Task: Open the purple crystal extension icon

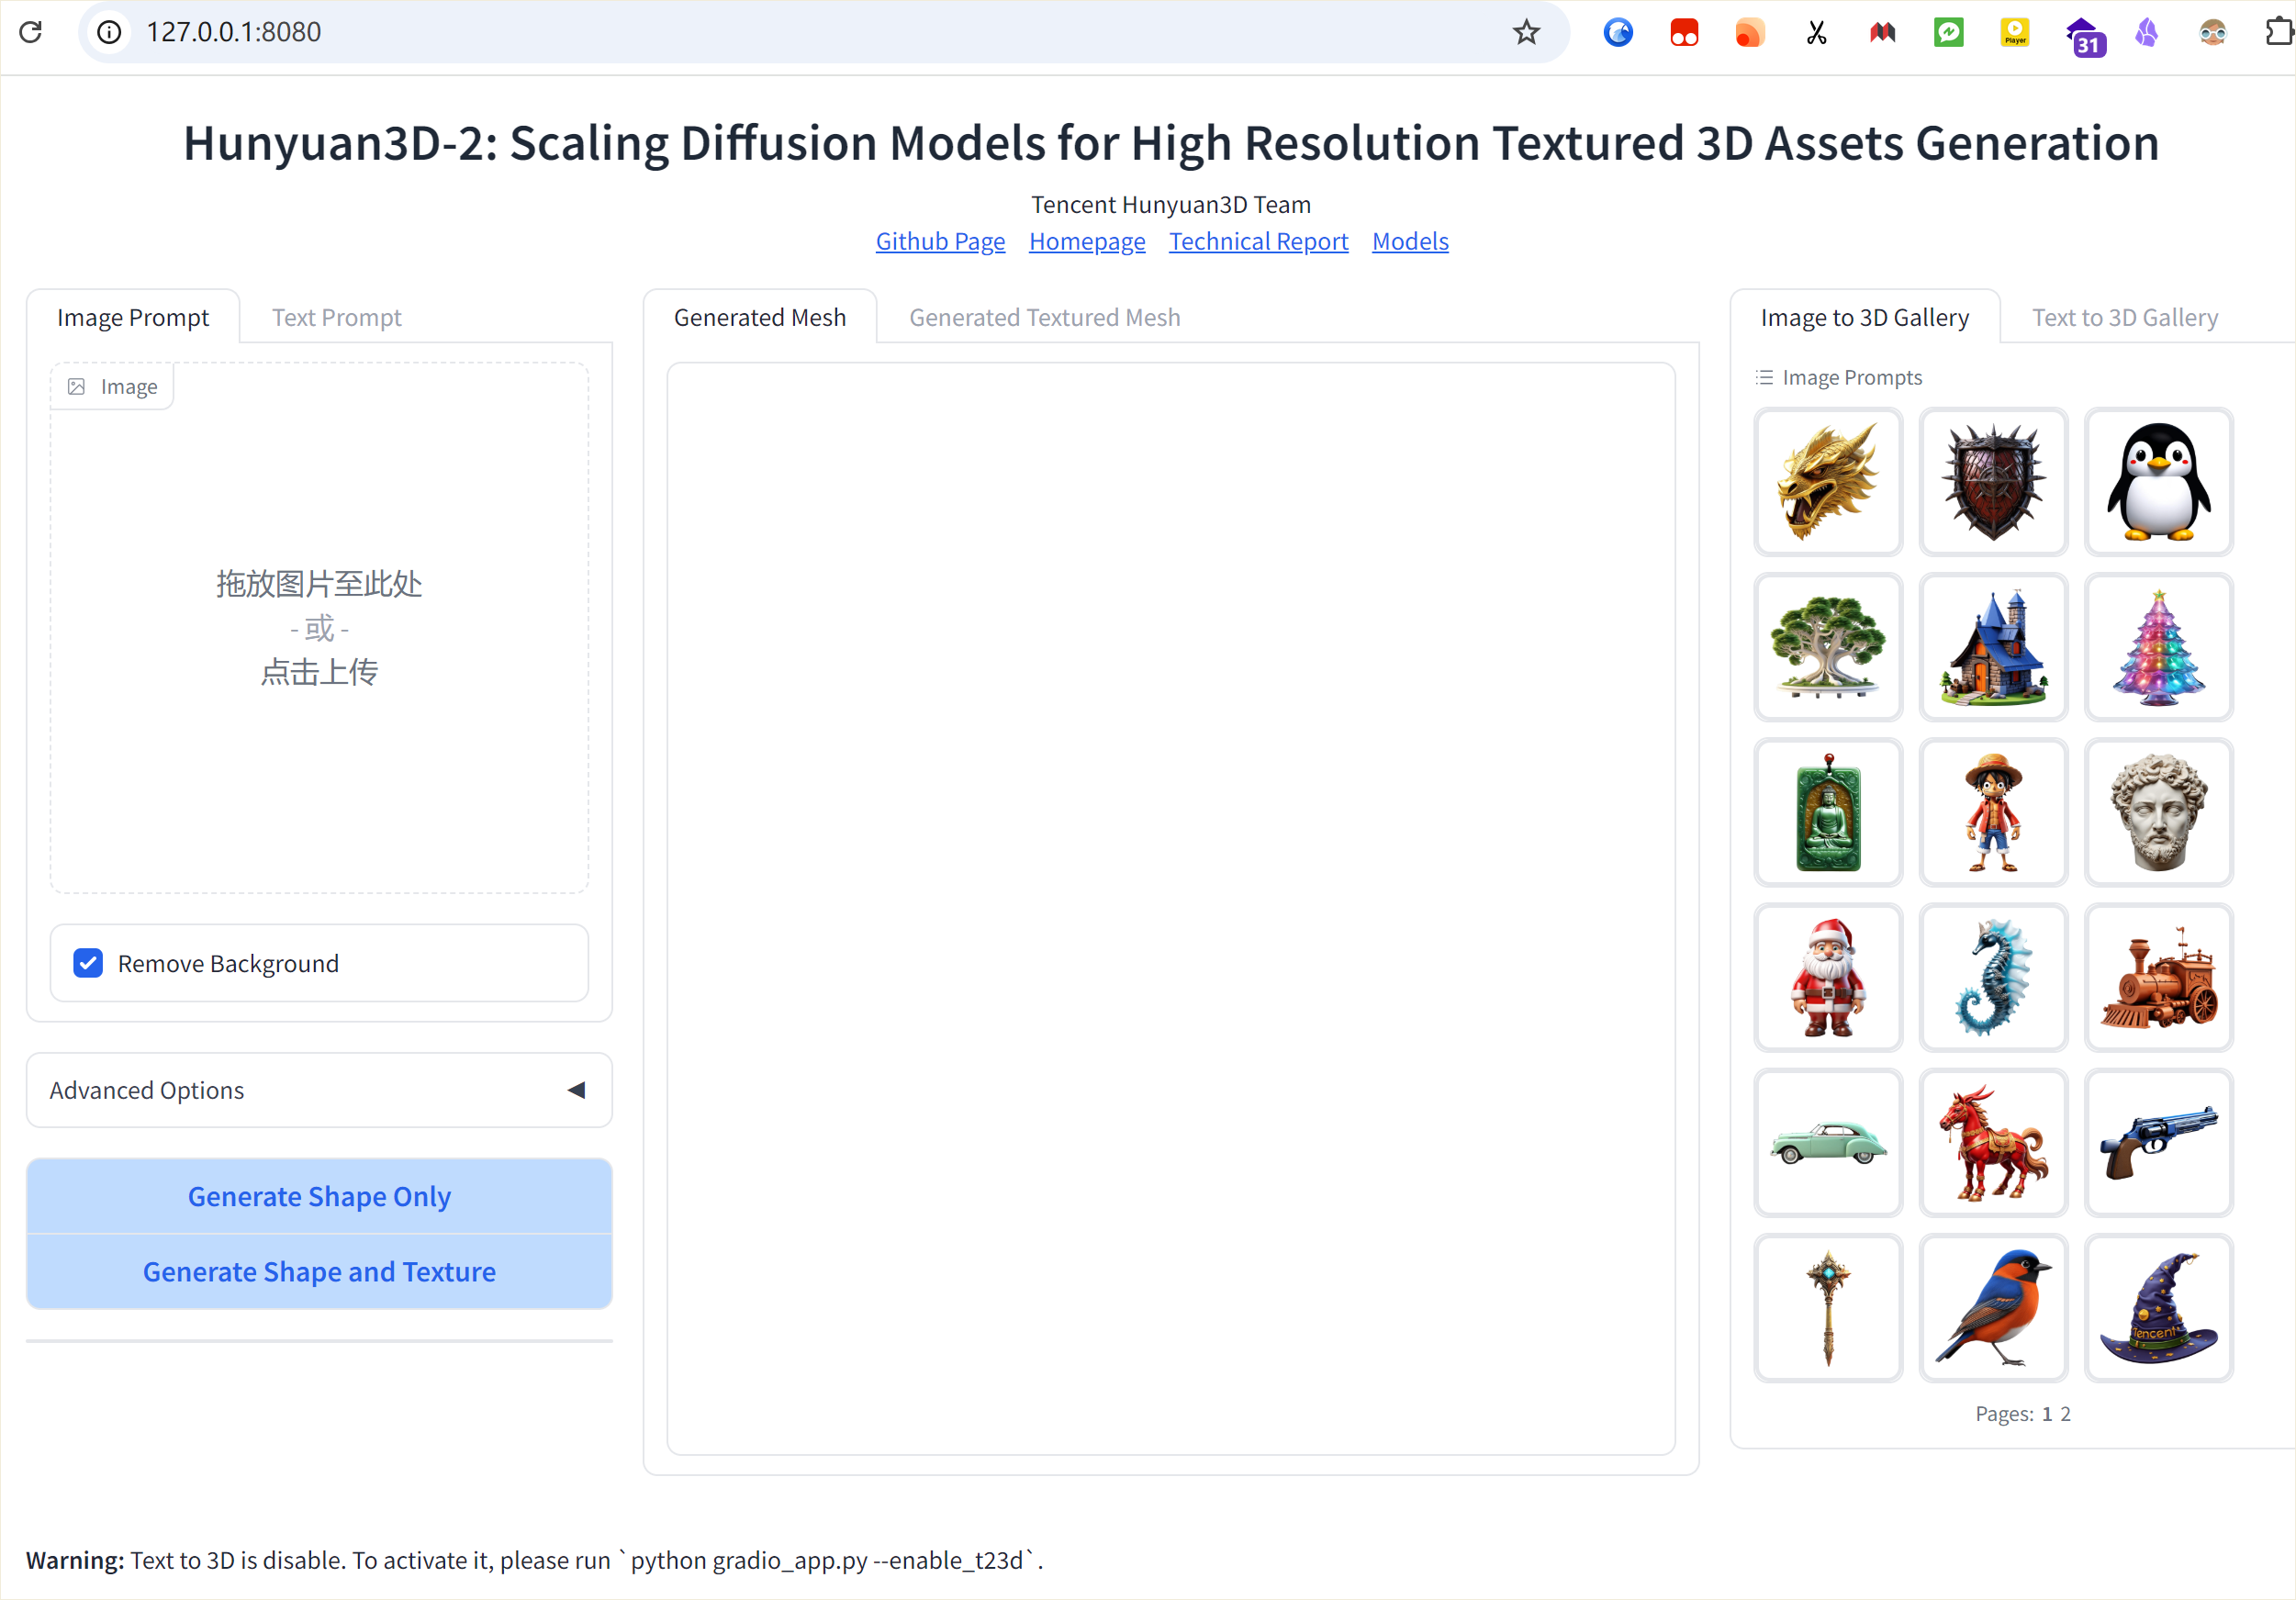Action: 2146,32
